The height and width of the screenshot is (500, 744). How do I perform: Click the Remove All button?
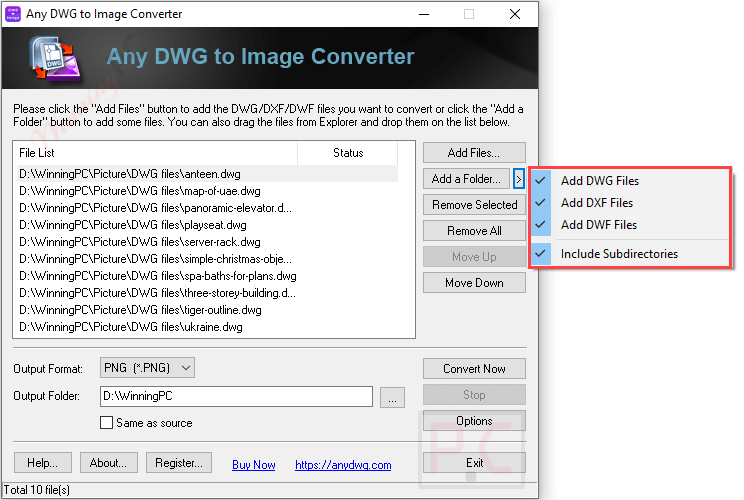click(474, 231)
